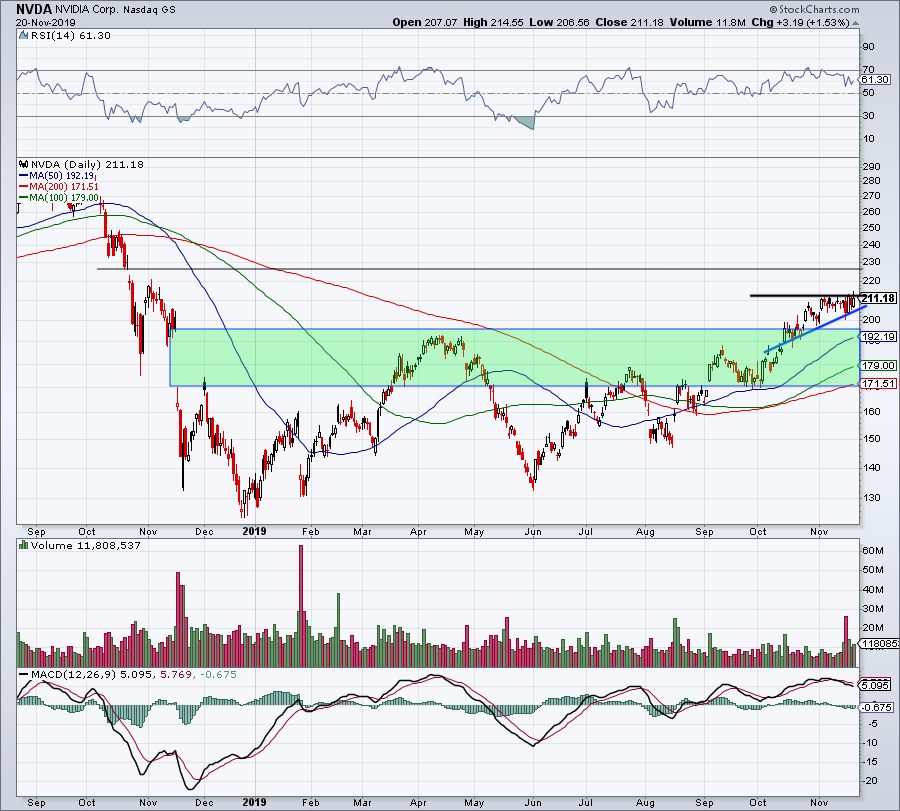Click the red MA(200) legend line swatch
Viewport: 900px width, 811px height.
24,187
